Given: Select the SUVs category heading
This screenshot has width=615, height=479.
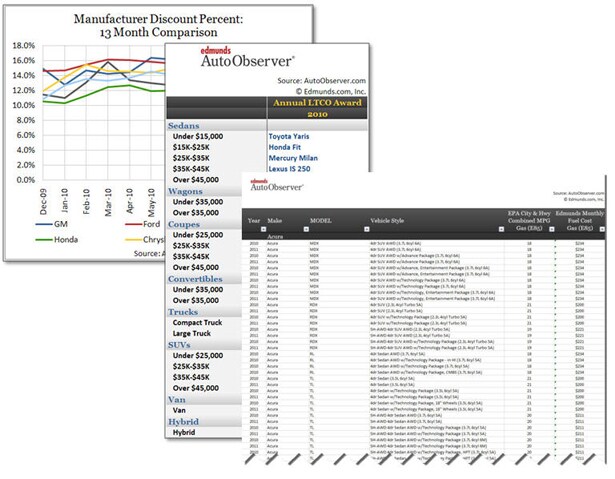Looking at the screenshot, I should (x=179, y=345).
